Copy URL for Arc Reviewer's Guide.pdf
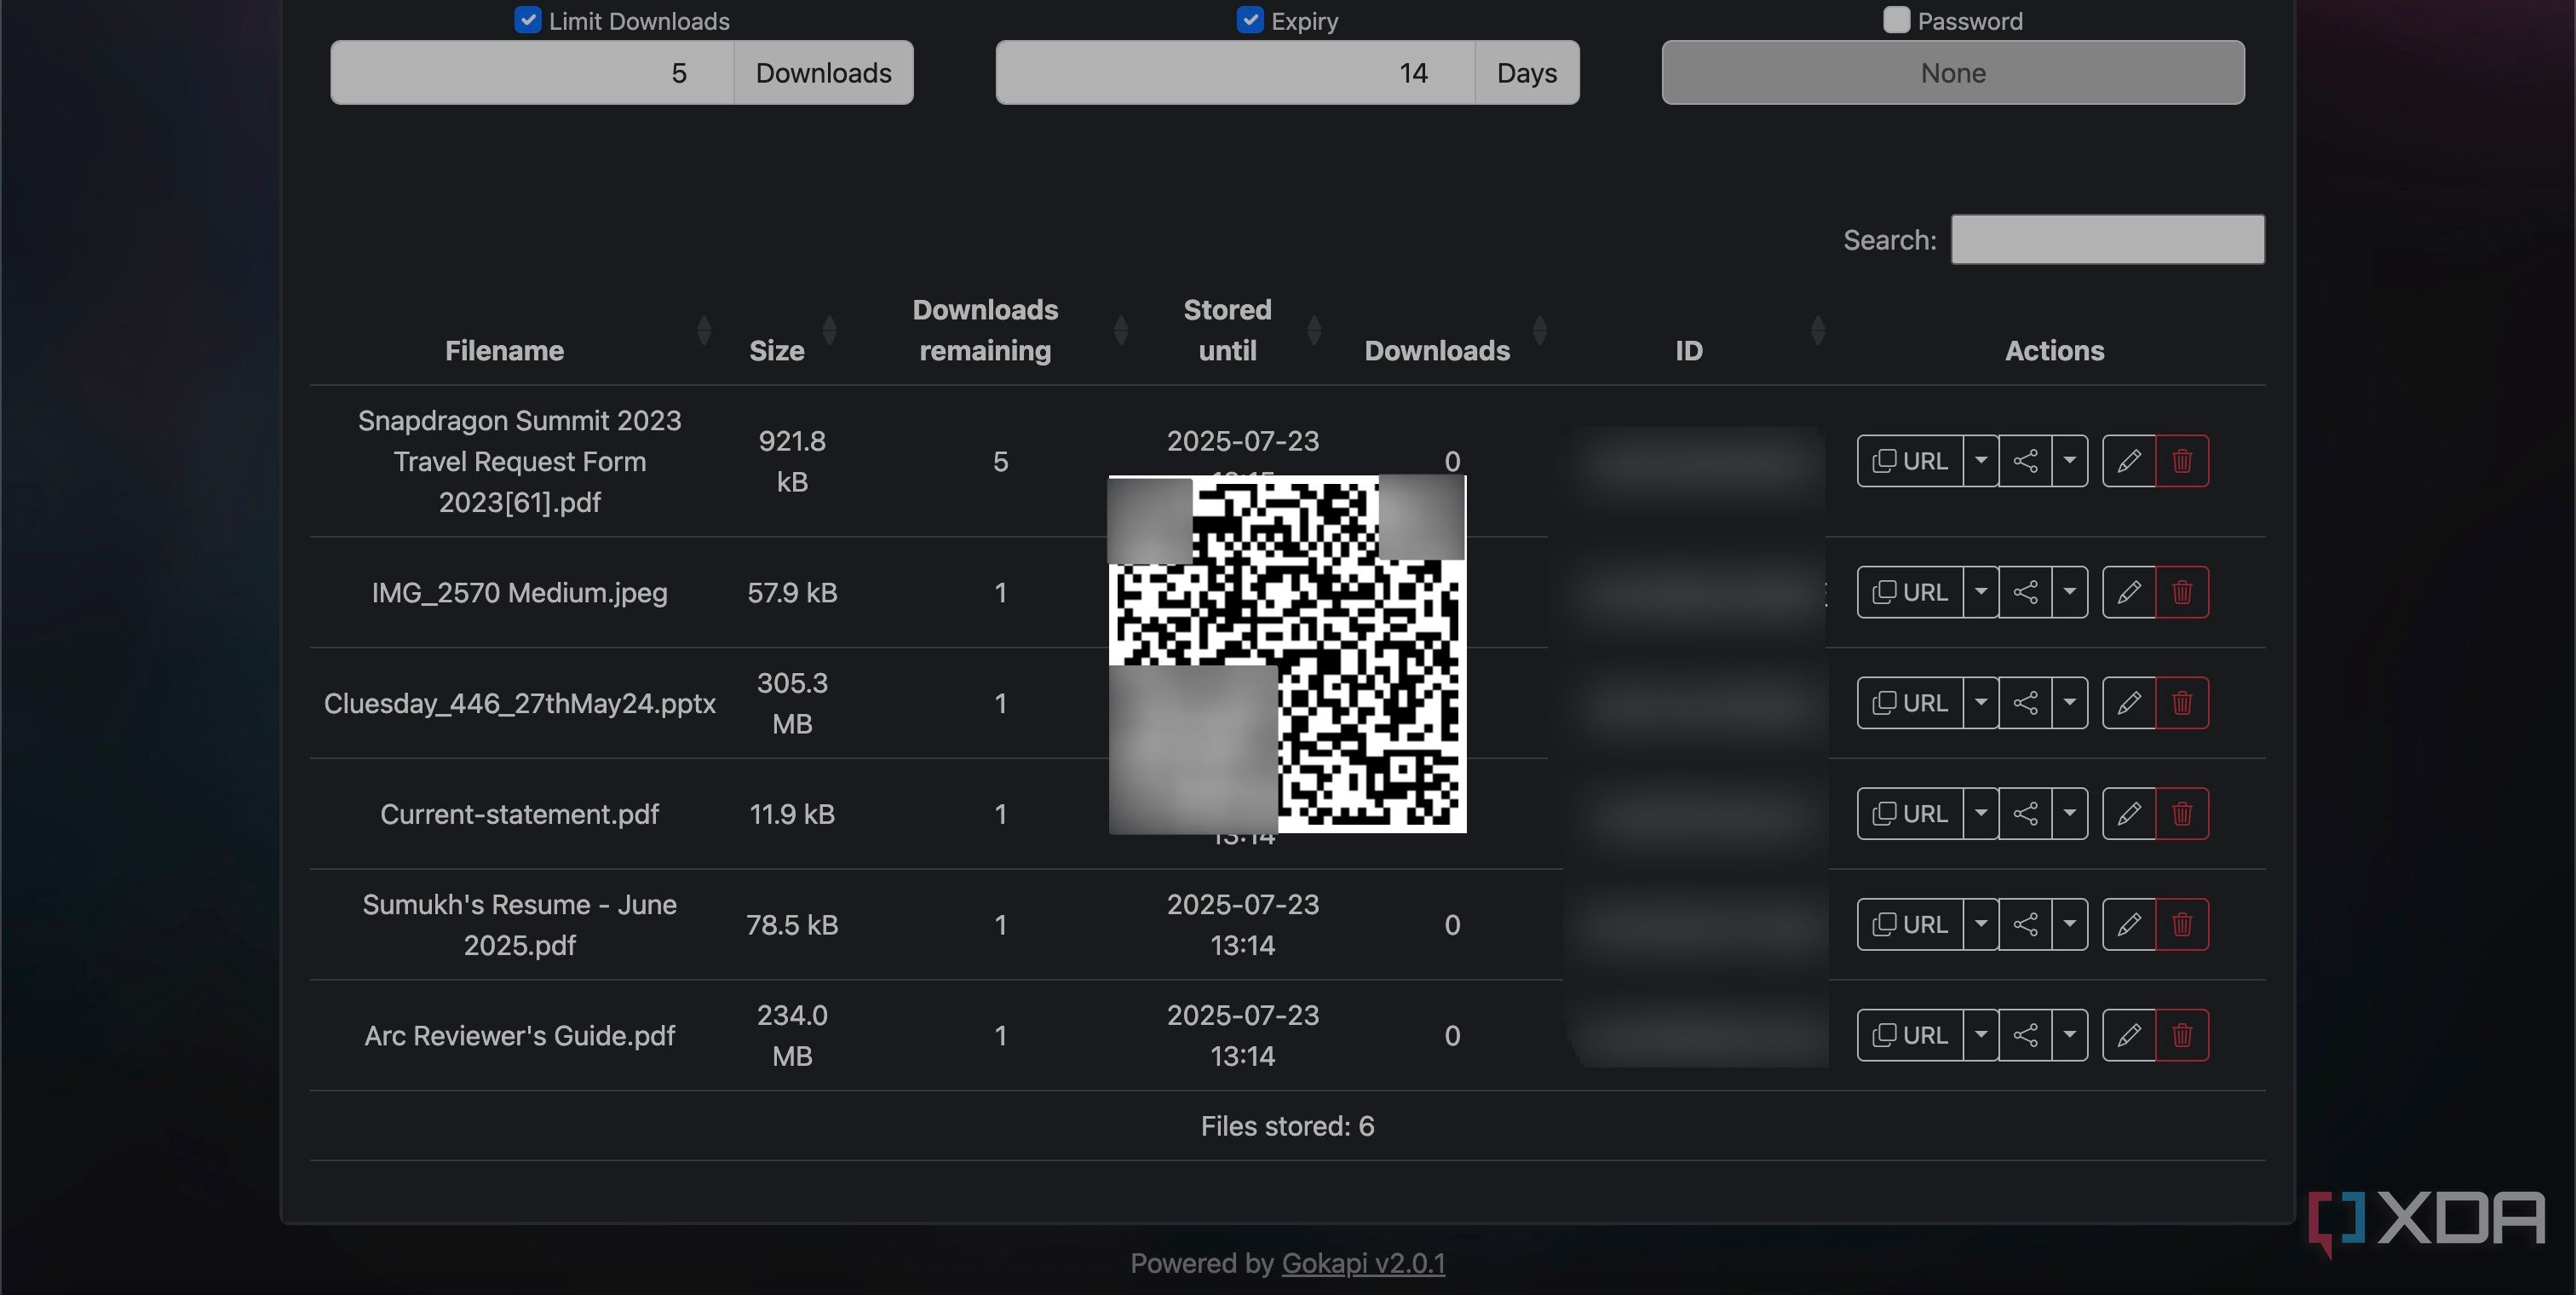The width and height of the screenshot is (2576, 1295). (1910, 1035)
